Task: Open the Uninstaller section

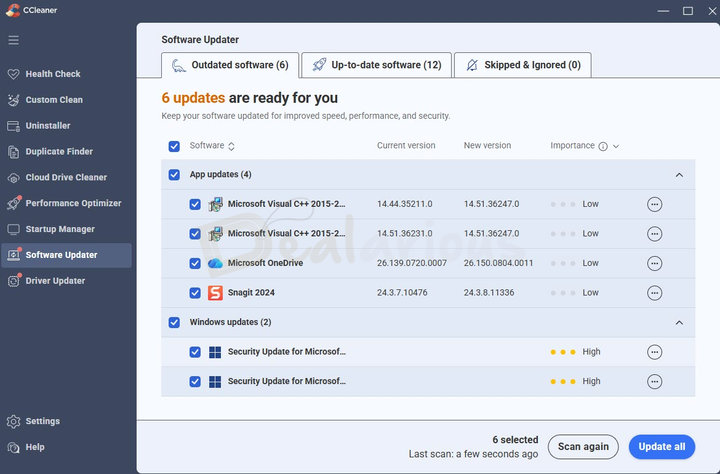Action: [x=67, y=126]
